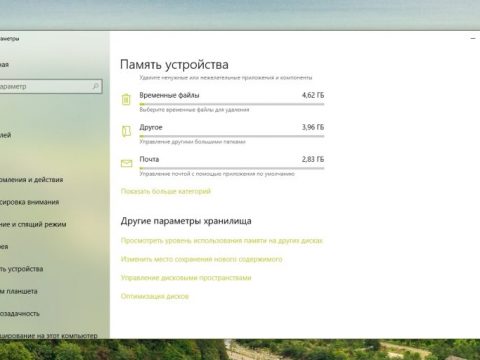Click the Почта usage bar
The image size is (480, 360).
coord(232,168)
